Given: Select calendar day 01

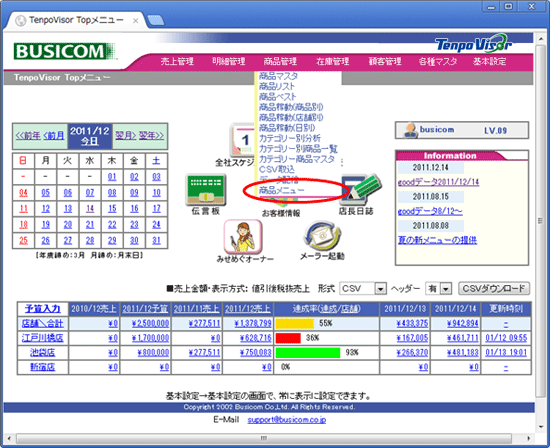Looking at the screenshot, I should [x=112, y=177].
